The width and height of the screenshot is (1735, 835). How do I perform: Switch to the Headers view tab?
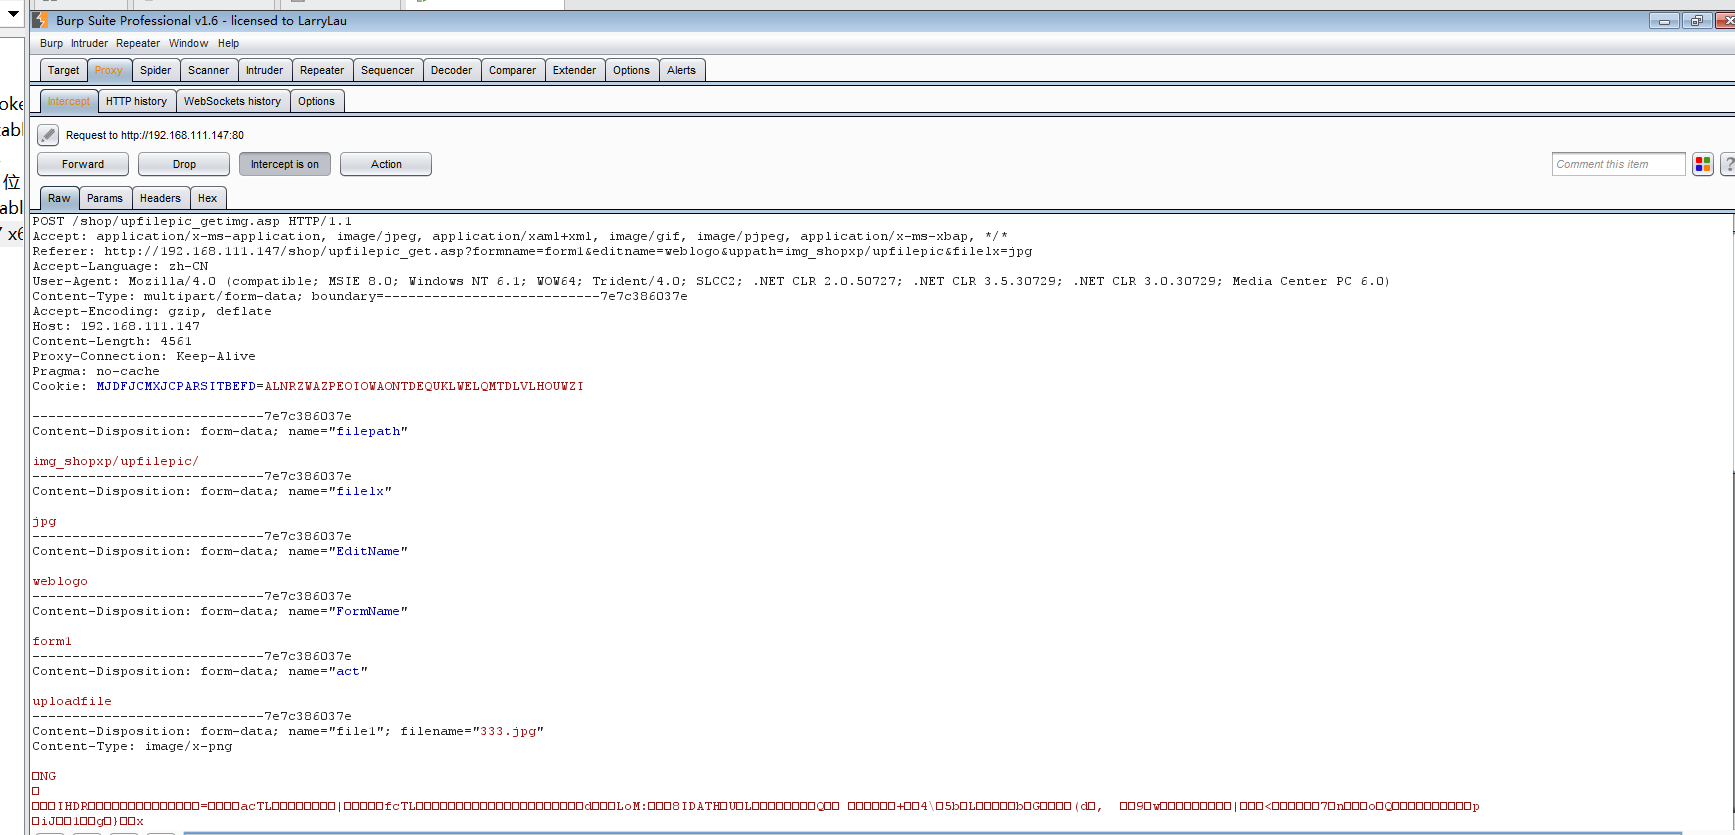click(x=160, y=198)
